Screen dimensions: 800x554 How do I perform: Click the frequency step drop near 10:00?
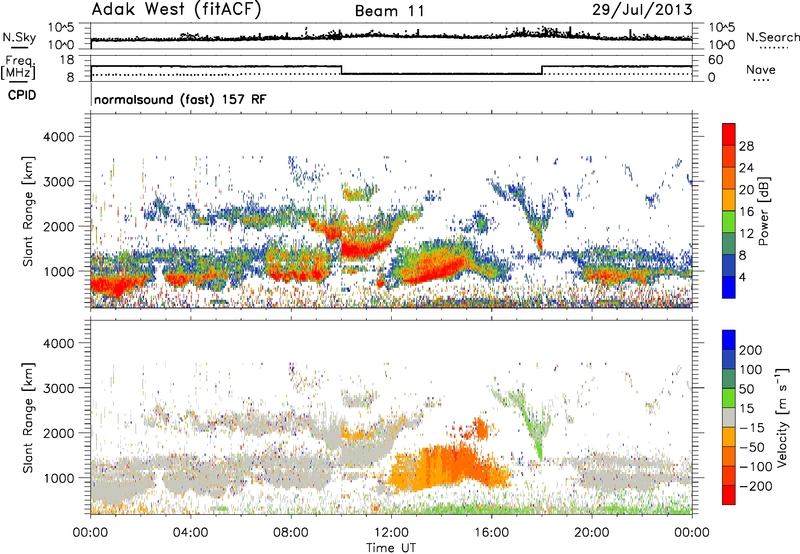coord(341,70)
